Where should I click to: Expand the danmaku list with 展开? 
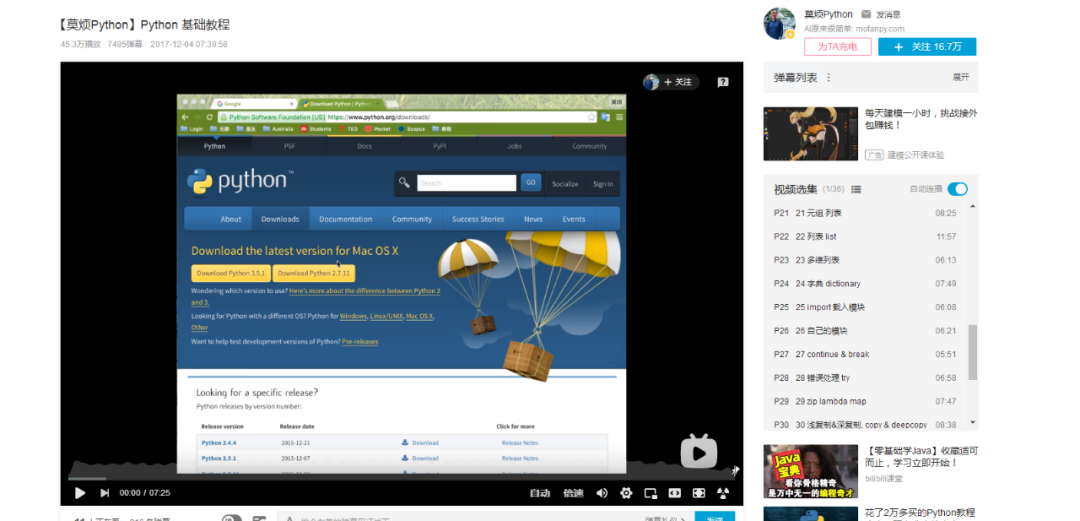960,77
